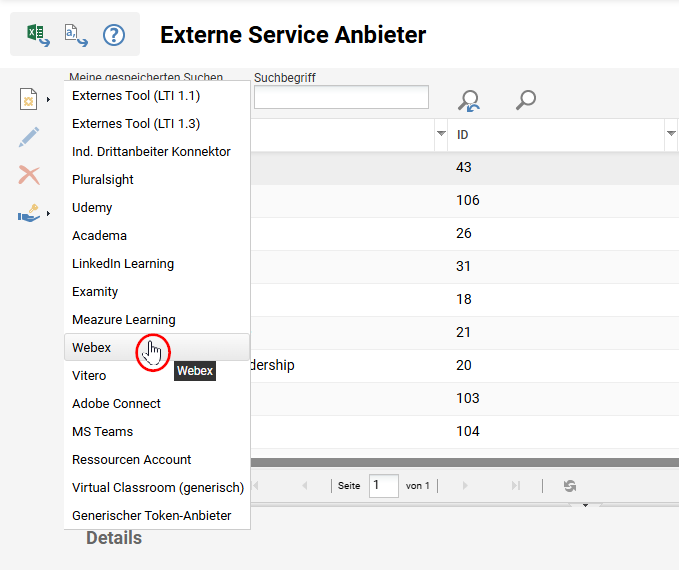This screenshot has width=679, height=570.
Task: Select Adobe Connect menu entry
Action: pyautogui.click(x=157, y=404)
